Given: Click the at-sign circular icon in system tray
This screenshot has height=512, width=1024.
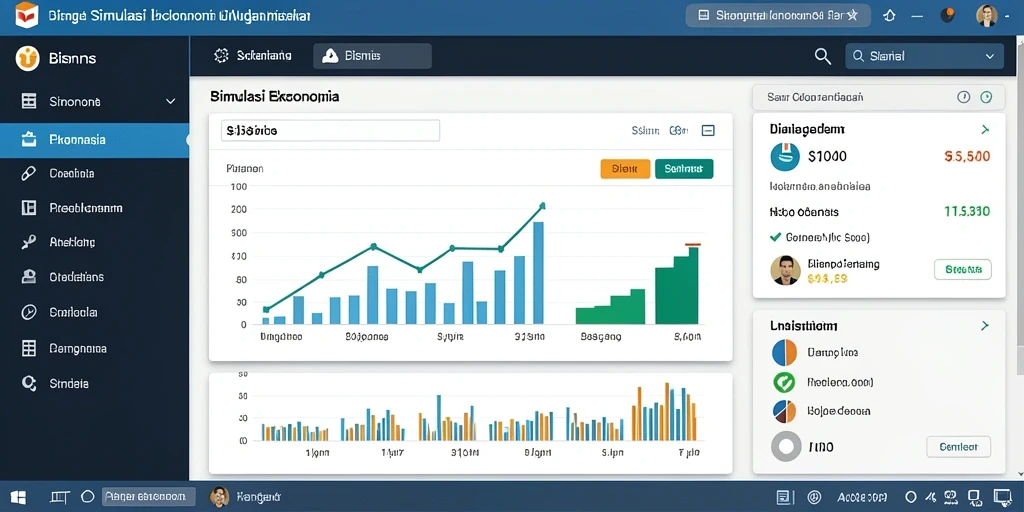Looking at the screenshot, I should (814, 498).
